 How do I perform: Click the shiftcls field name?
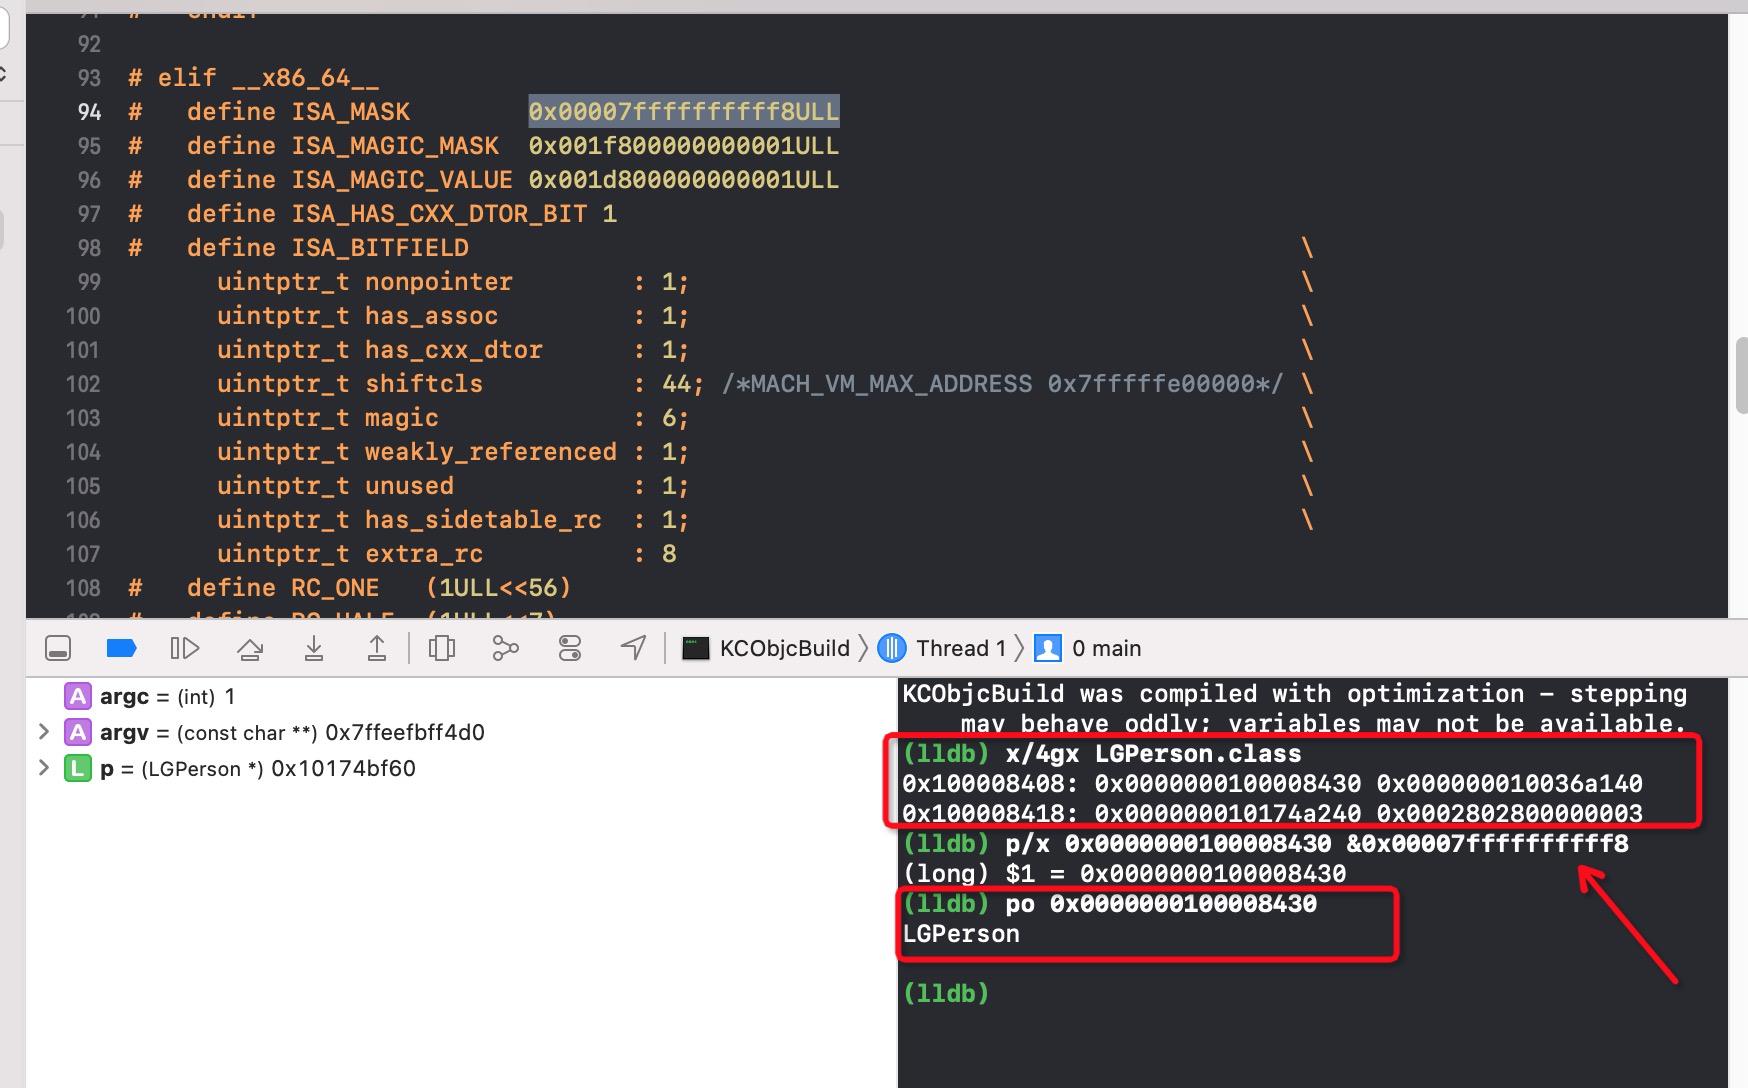[424, 384]
